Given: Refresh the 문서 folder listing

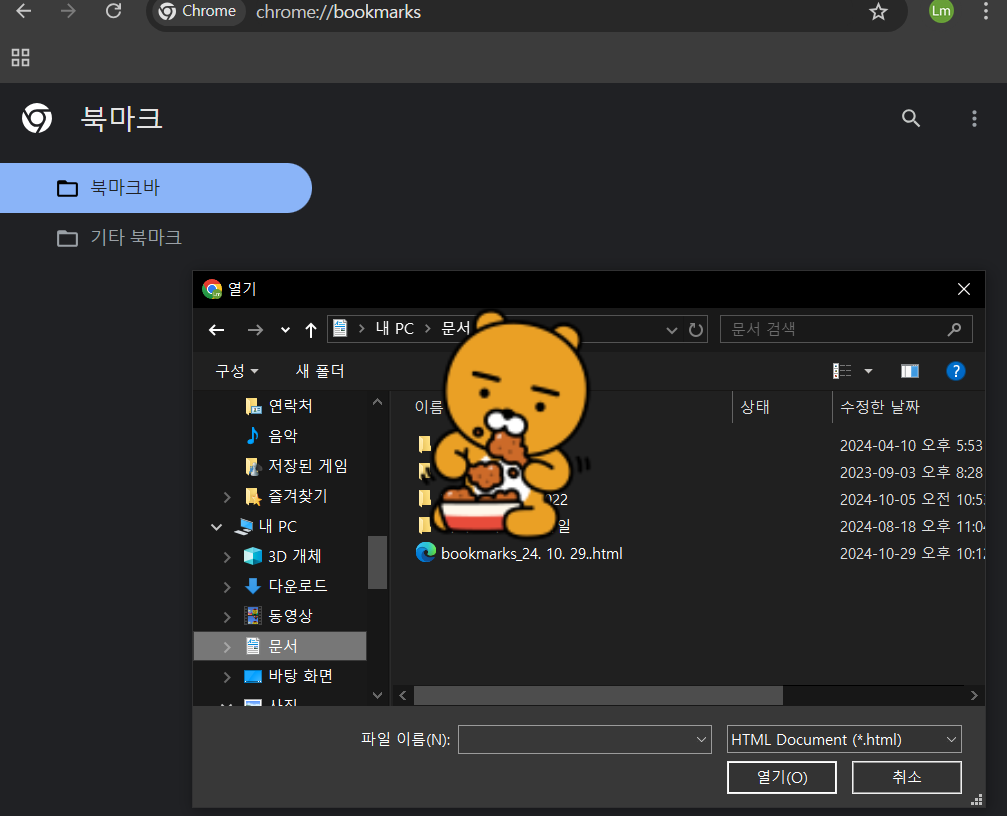Looking at the screenshot, I should (x=696, y=330).
